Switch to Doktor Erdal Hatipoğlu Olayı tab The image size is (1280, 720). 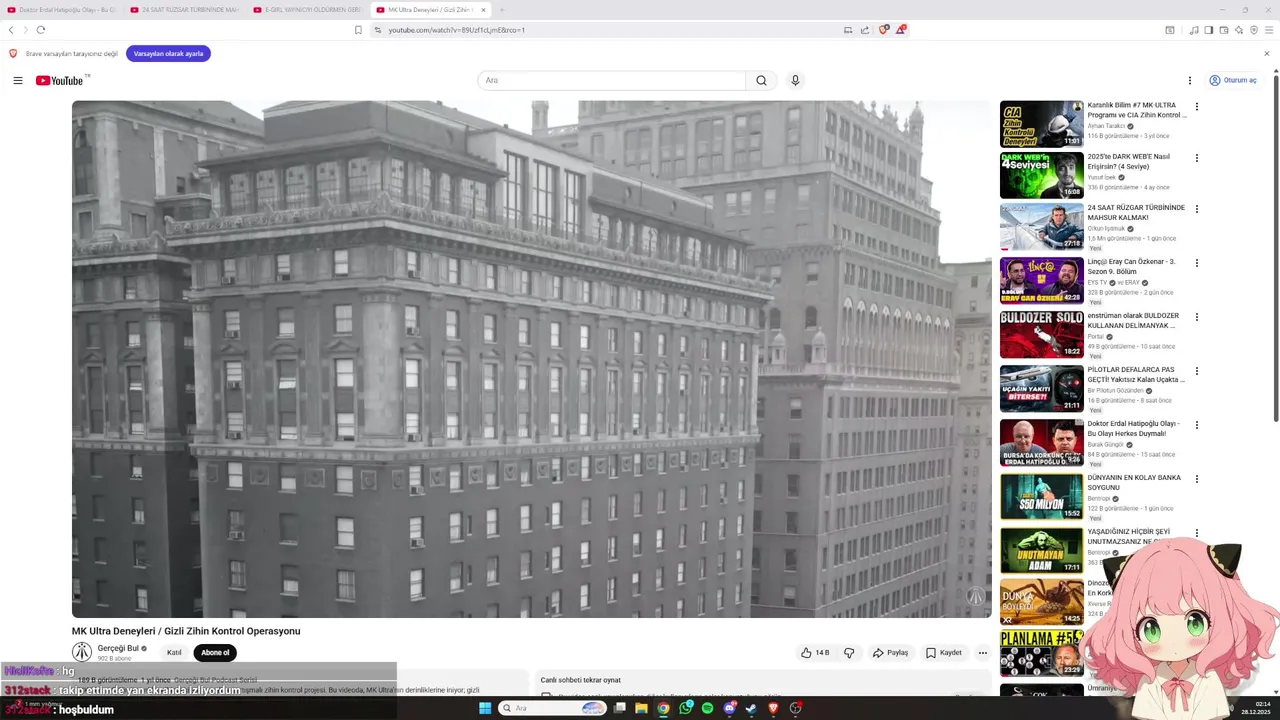62,10
